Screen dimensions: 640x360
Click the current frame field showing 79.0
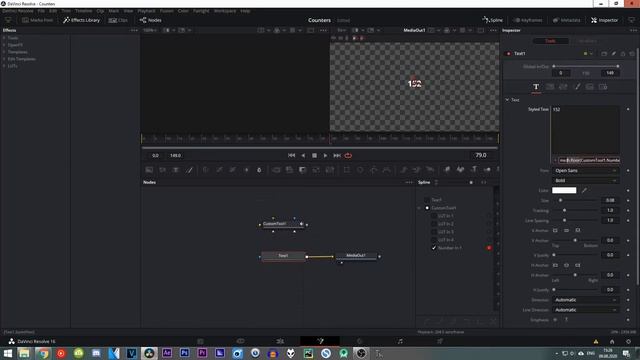[x=481, y=155]
